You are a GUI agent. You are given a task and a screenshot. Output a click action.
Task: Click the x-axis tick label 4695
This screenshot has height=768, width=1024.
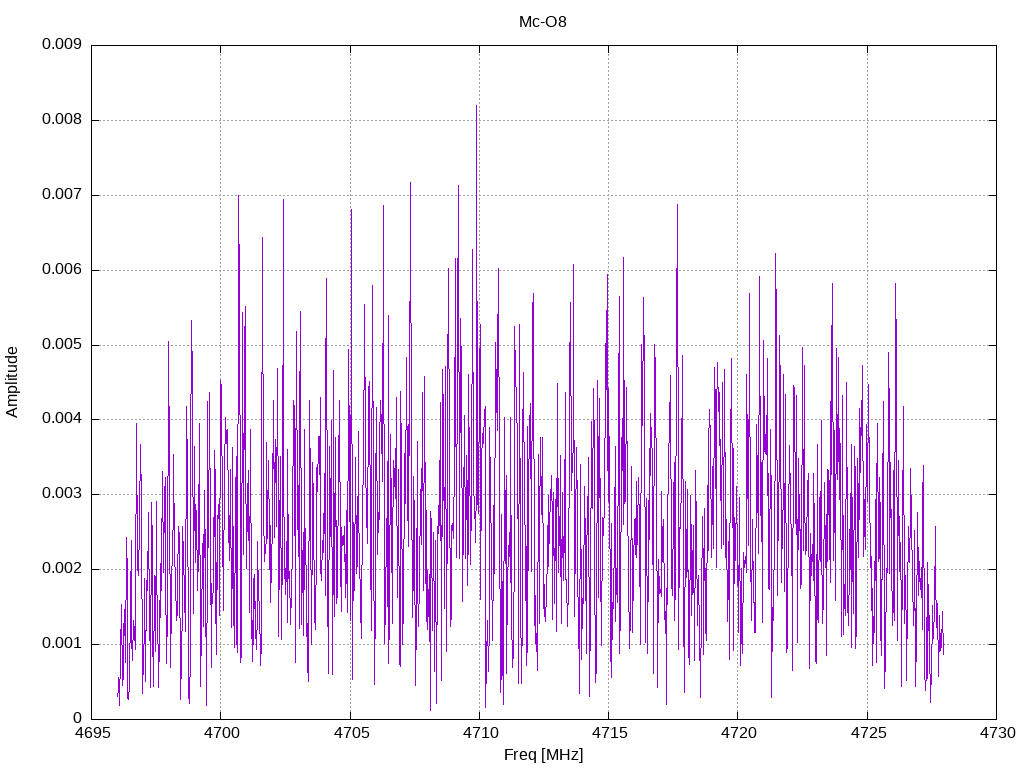point(91,733)
